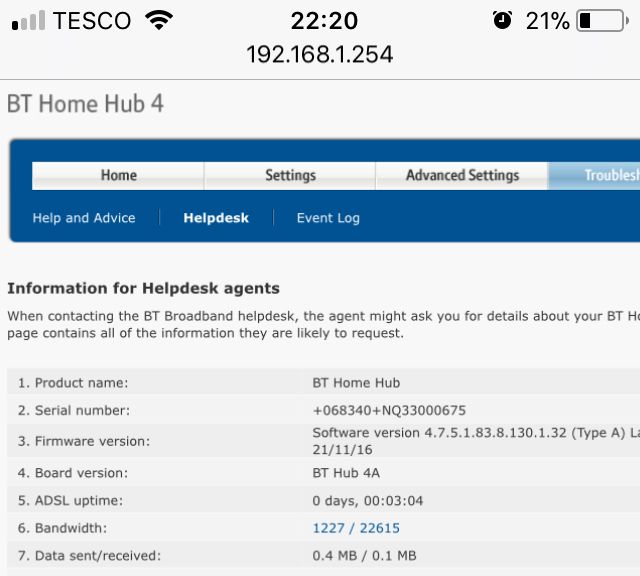Click the ADSL uptime value
640x576 pixels.
(x=368, y=500)
